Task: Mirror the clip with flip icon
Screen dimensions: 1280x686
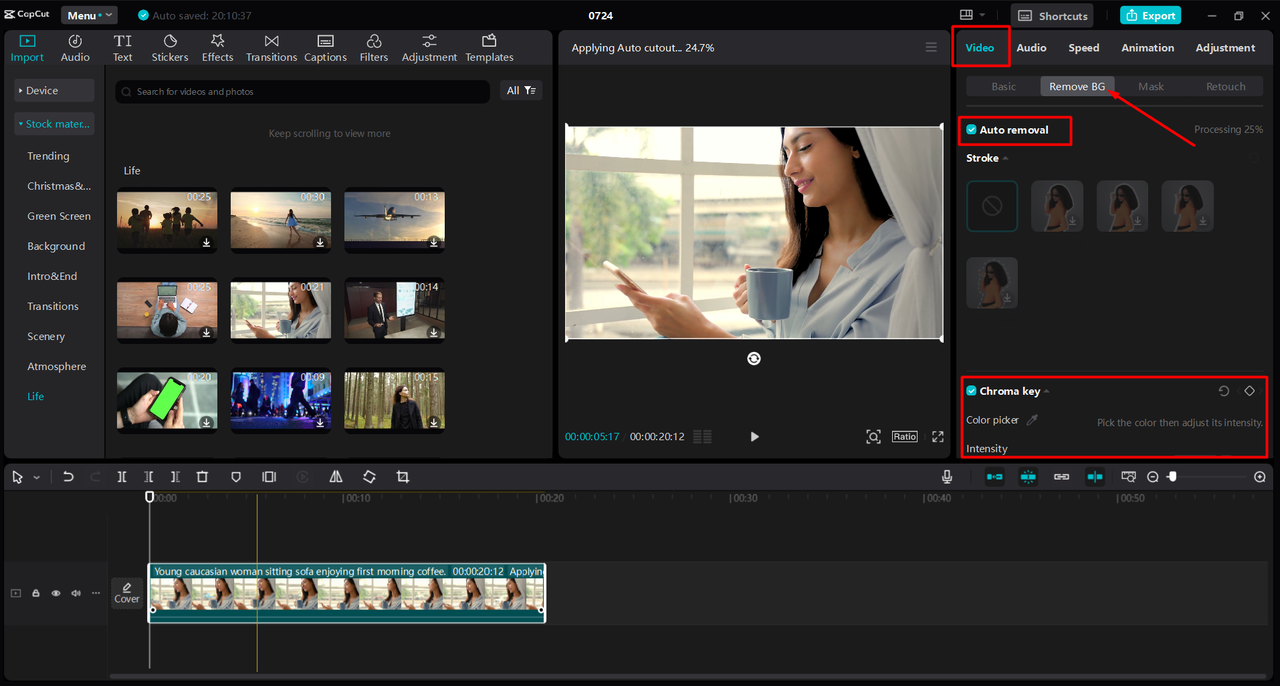Action: [336, 477]
